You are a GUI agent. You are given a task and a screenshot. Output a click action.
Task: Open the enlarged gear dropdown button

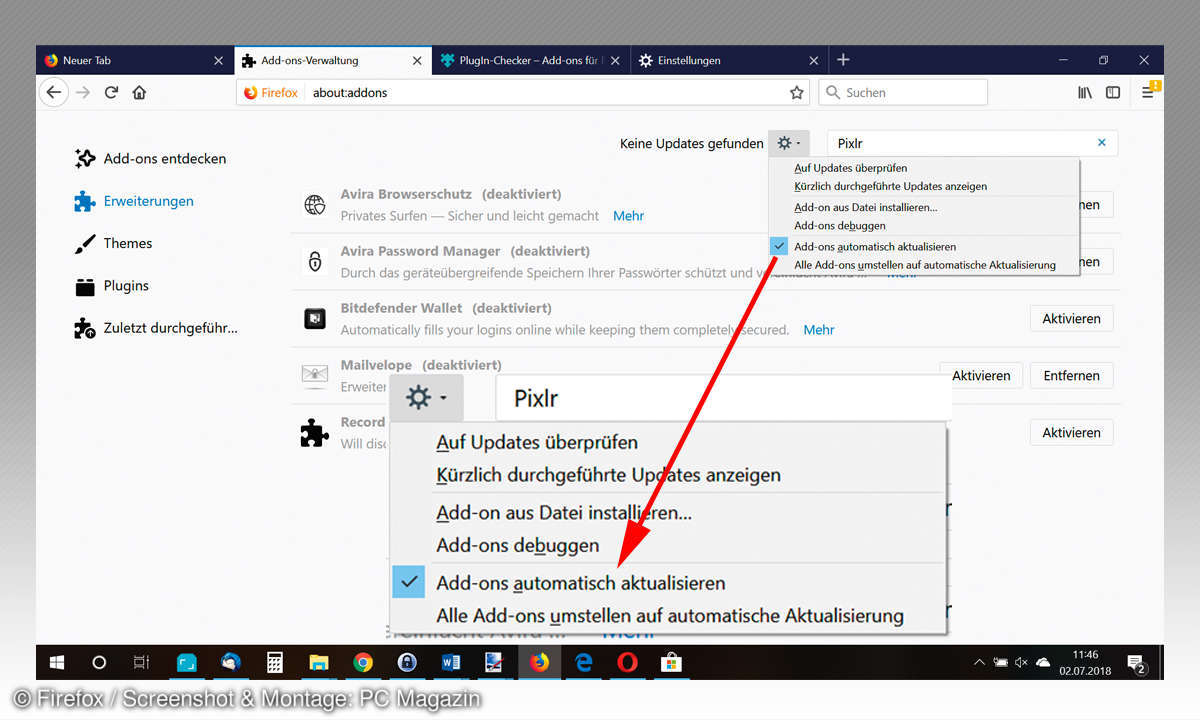click(x=427, y=398)
